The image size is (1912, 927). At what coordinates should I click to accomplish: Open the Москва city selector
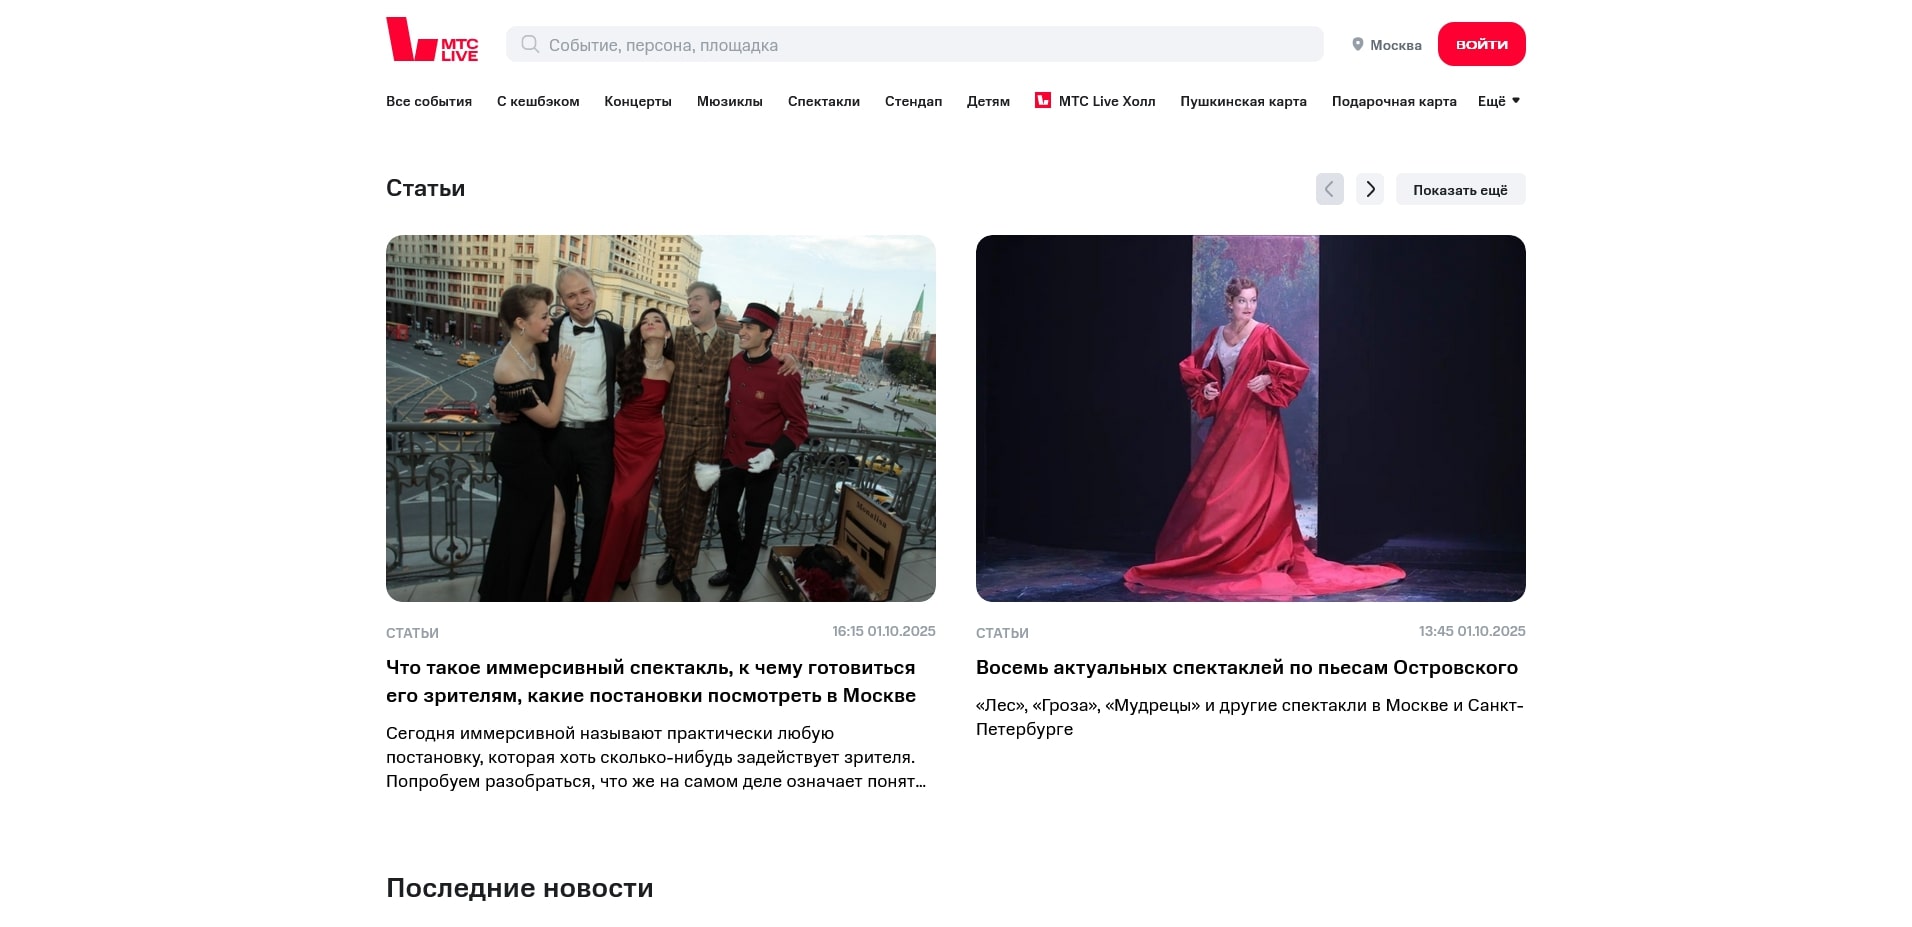point(1395,44)
